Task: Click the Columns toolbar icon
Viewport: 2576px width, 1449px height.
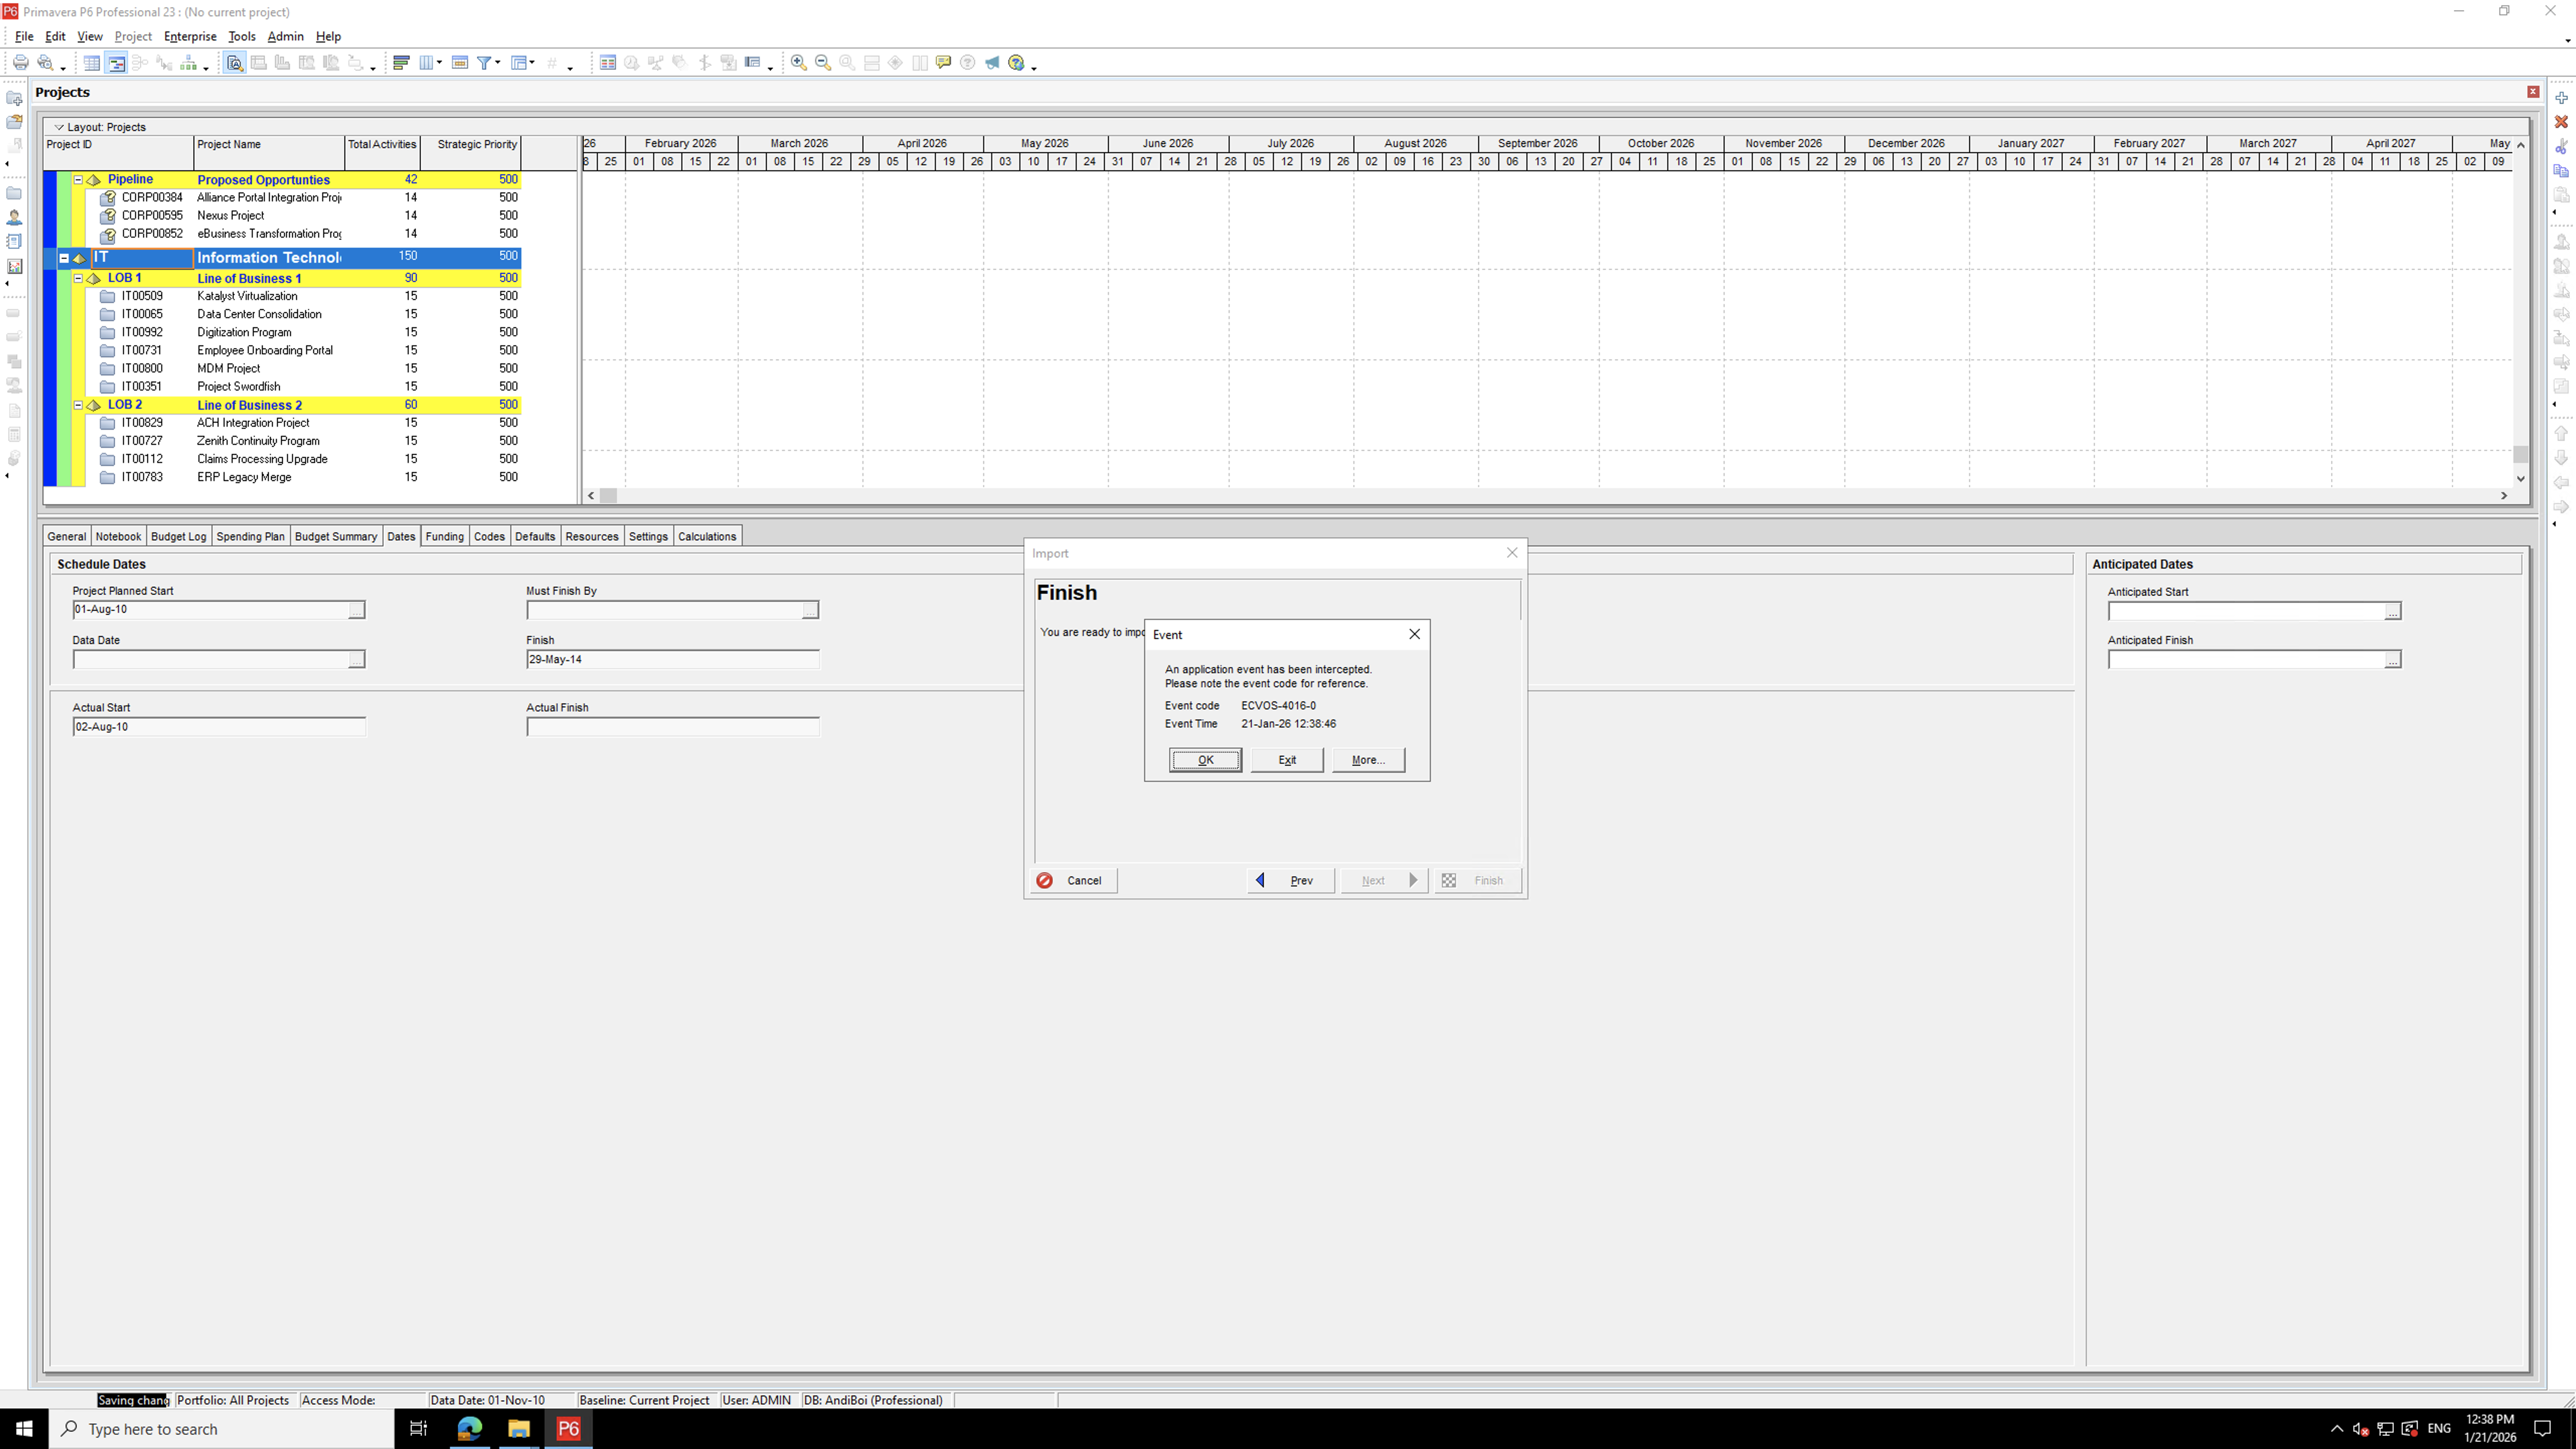Action: [x=427, y=63]
